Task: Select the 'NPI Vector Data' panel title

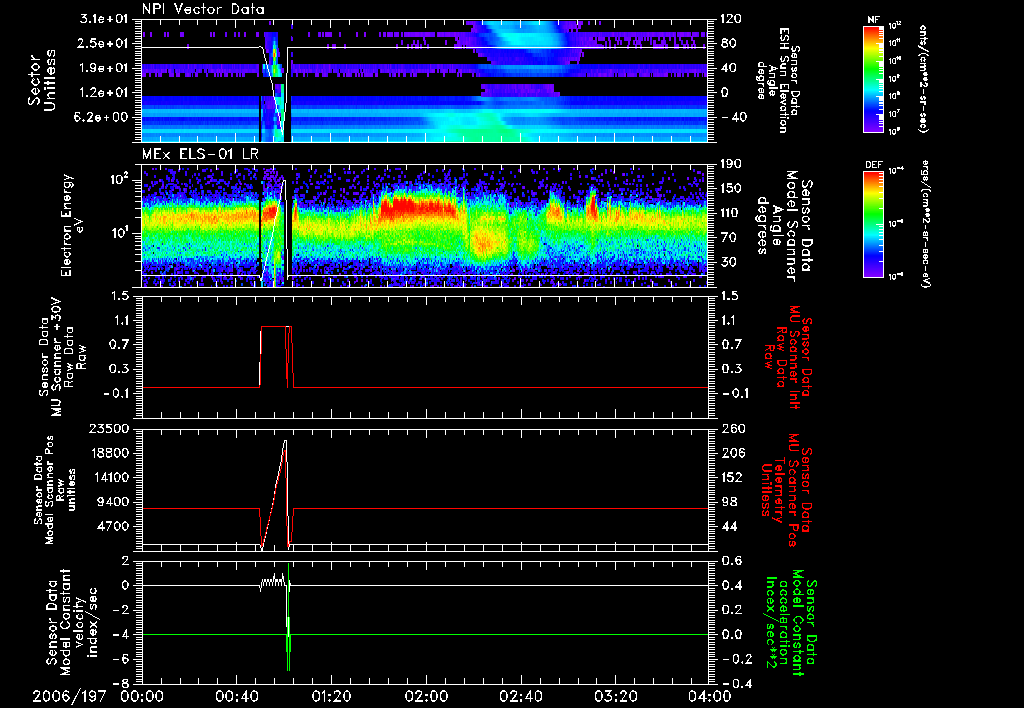Action: click(x=203, y=9)
